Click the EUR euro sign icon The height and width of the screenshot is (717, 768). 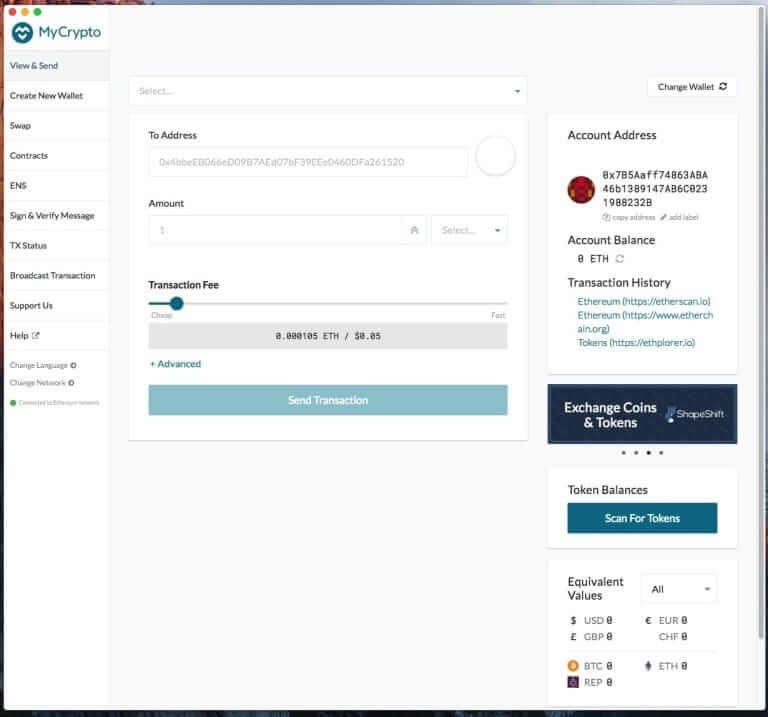coord(648,621)
